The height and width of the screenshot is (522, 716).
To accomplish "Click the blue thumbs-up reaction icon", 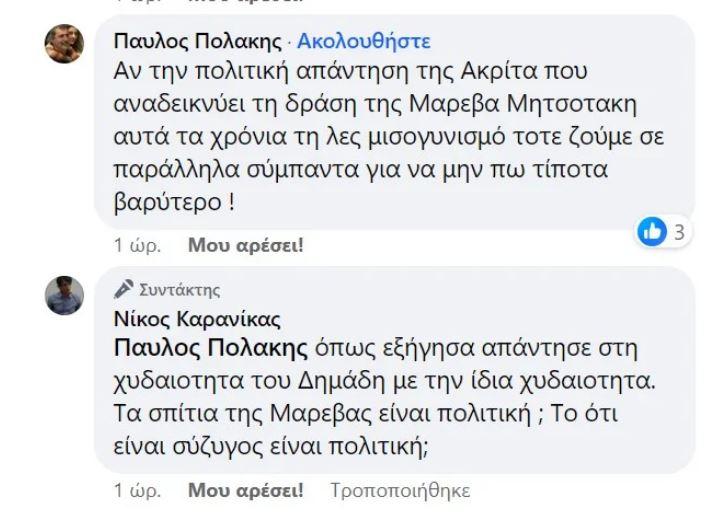I will pos(652,232).
